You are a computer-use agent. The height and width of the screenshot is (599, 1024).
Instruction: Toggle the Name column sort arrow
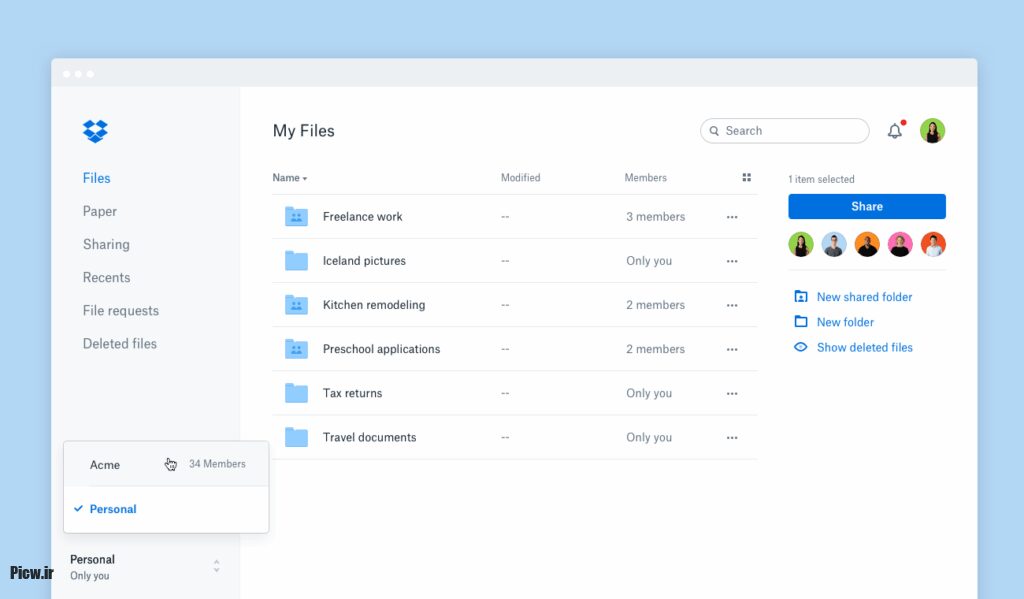tap(305, 179)
